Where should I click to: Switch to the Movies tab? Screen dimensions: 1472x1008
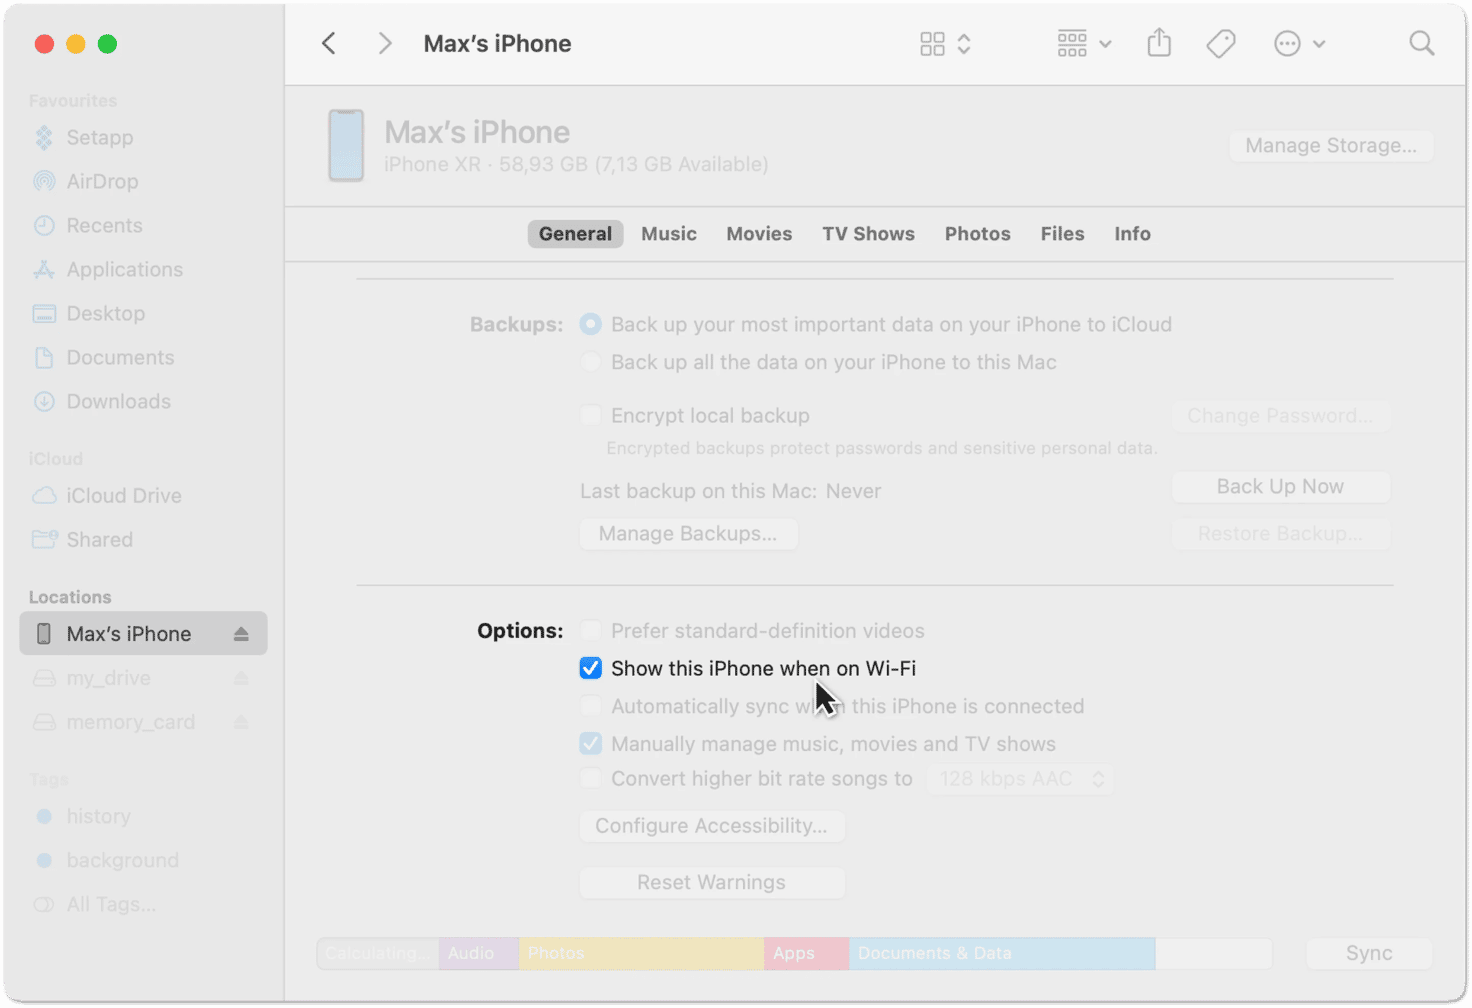[x=759, y=234]
